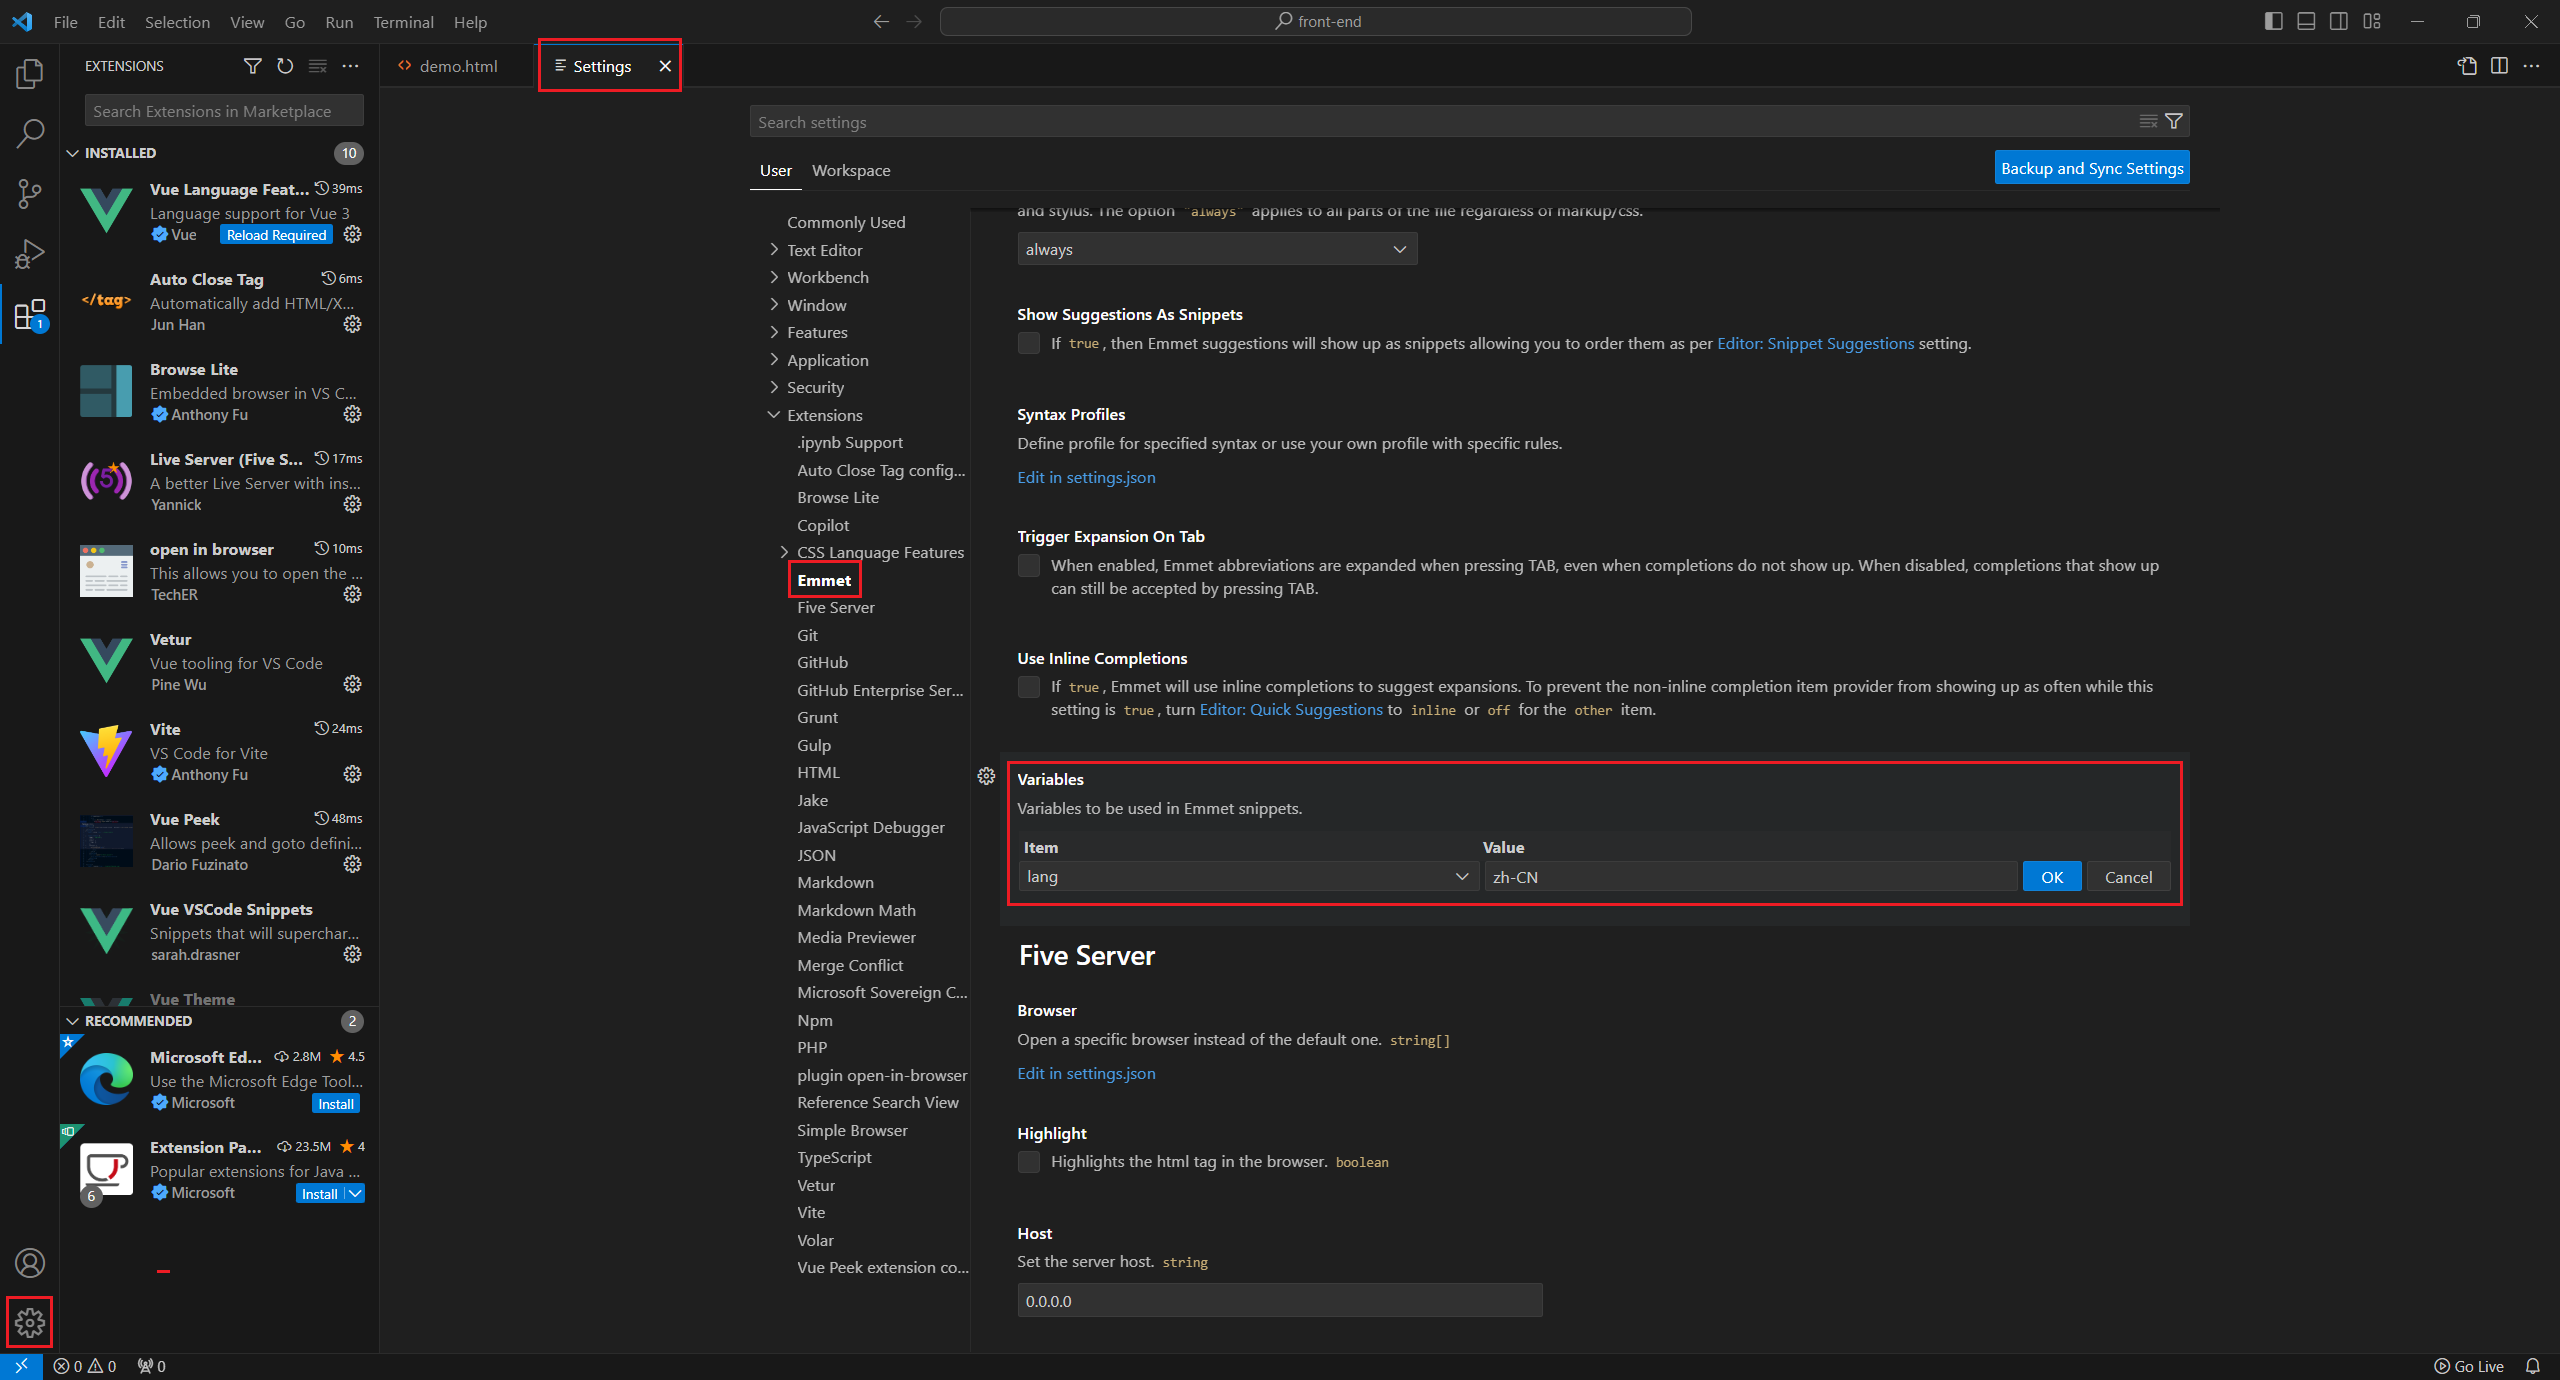Open settings JSON file icon
The height and width of the screenshot is (1380, 2560).
(x=2467, y=66)
